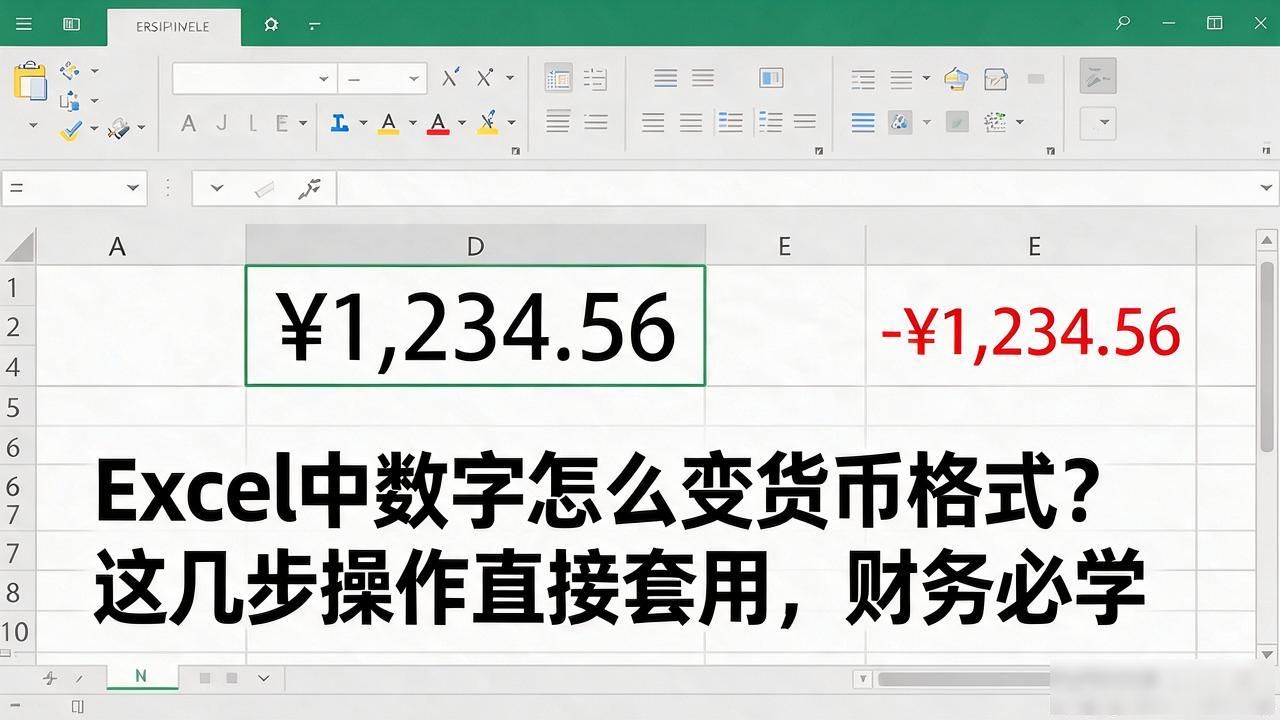Click the function icon beside the formula bar
The width and height of the screenshot is (1280, 720).
310,188
